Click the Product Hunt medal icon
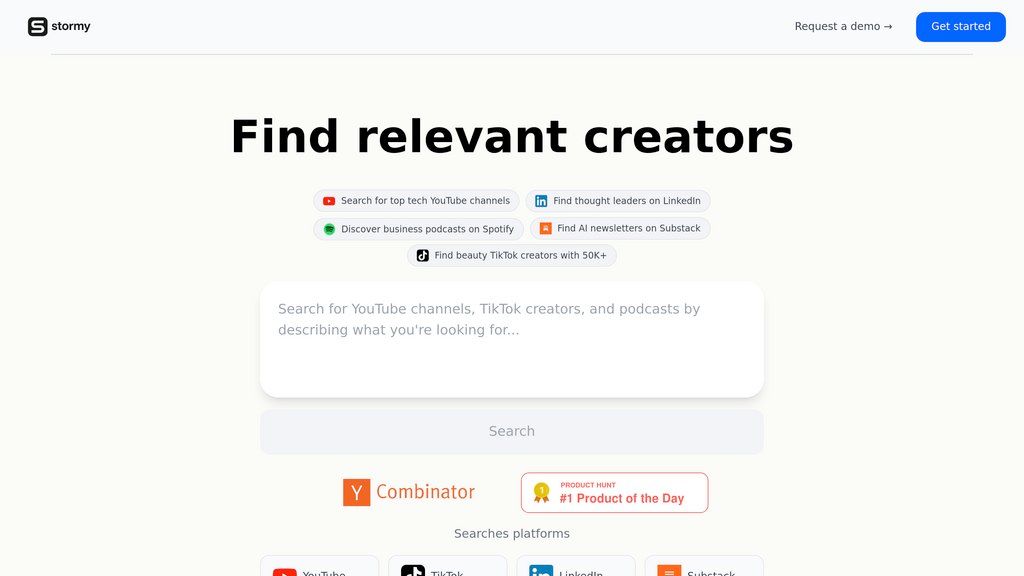 (x=541, y=492)
